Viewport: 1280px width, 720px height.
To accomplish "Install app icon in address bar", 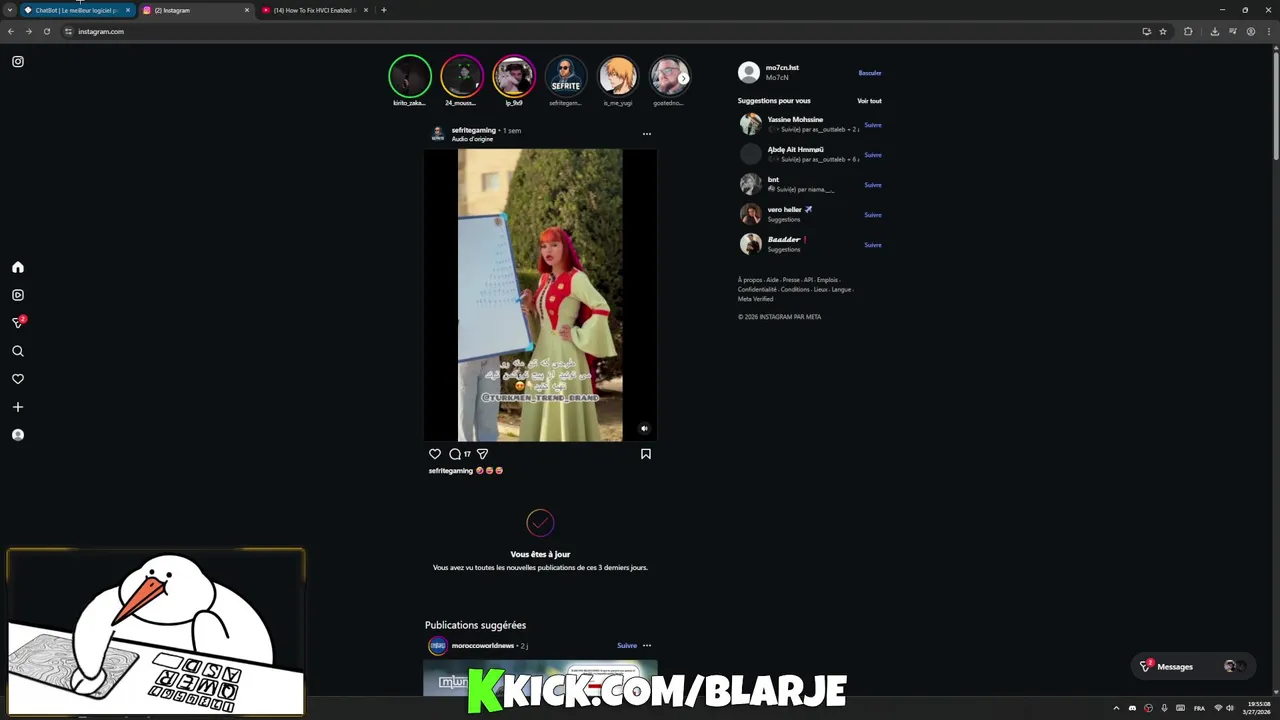I will pyautogui.click(x=1147, y=31).
